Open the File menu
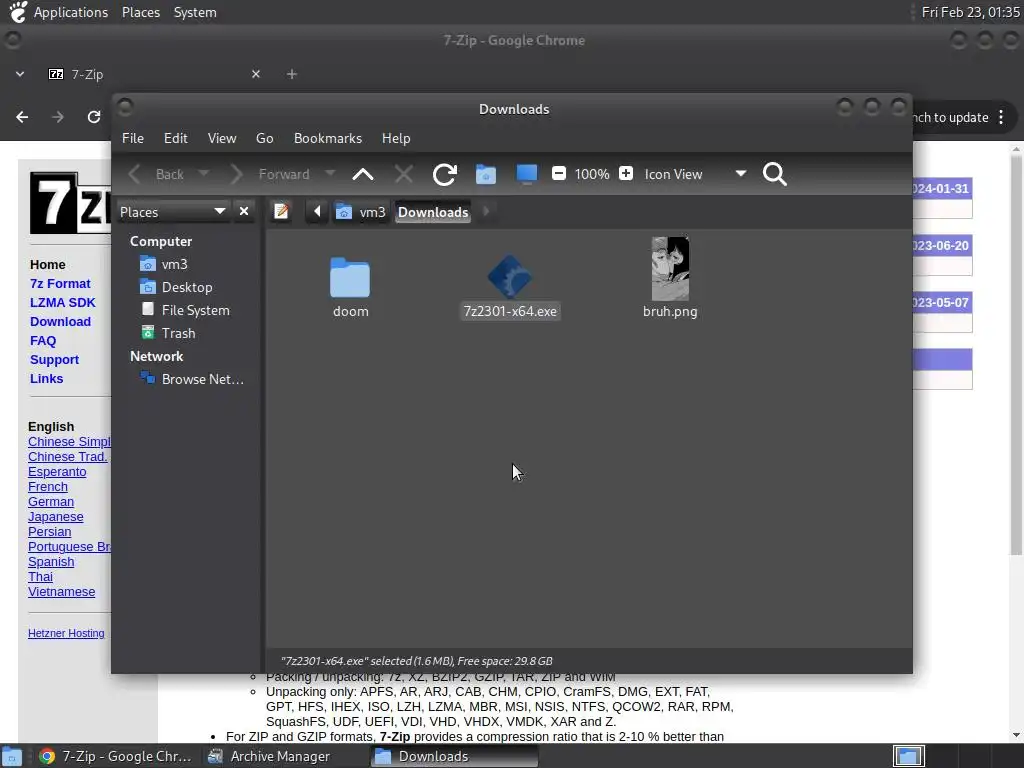 point(133,138)
